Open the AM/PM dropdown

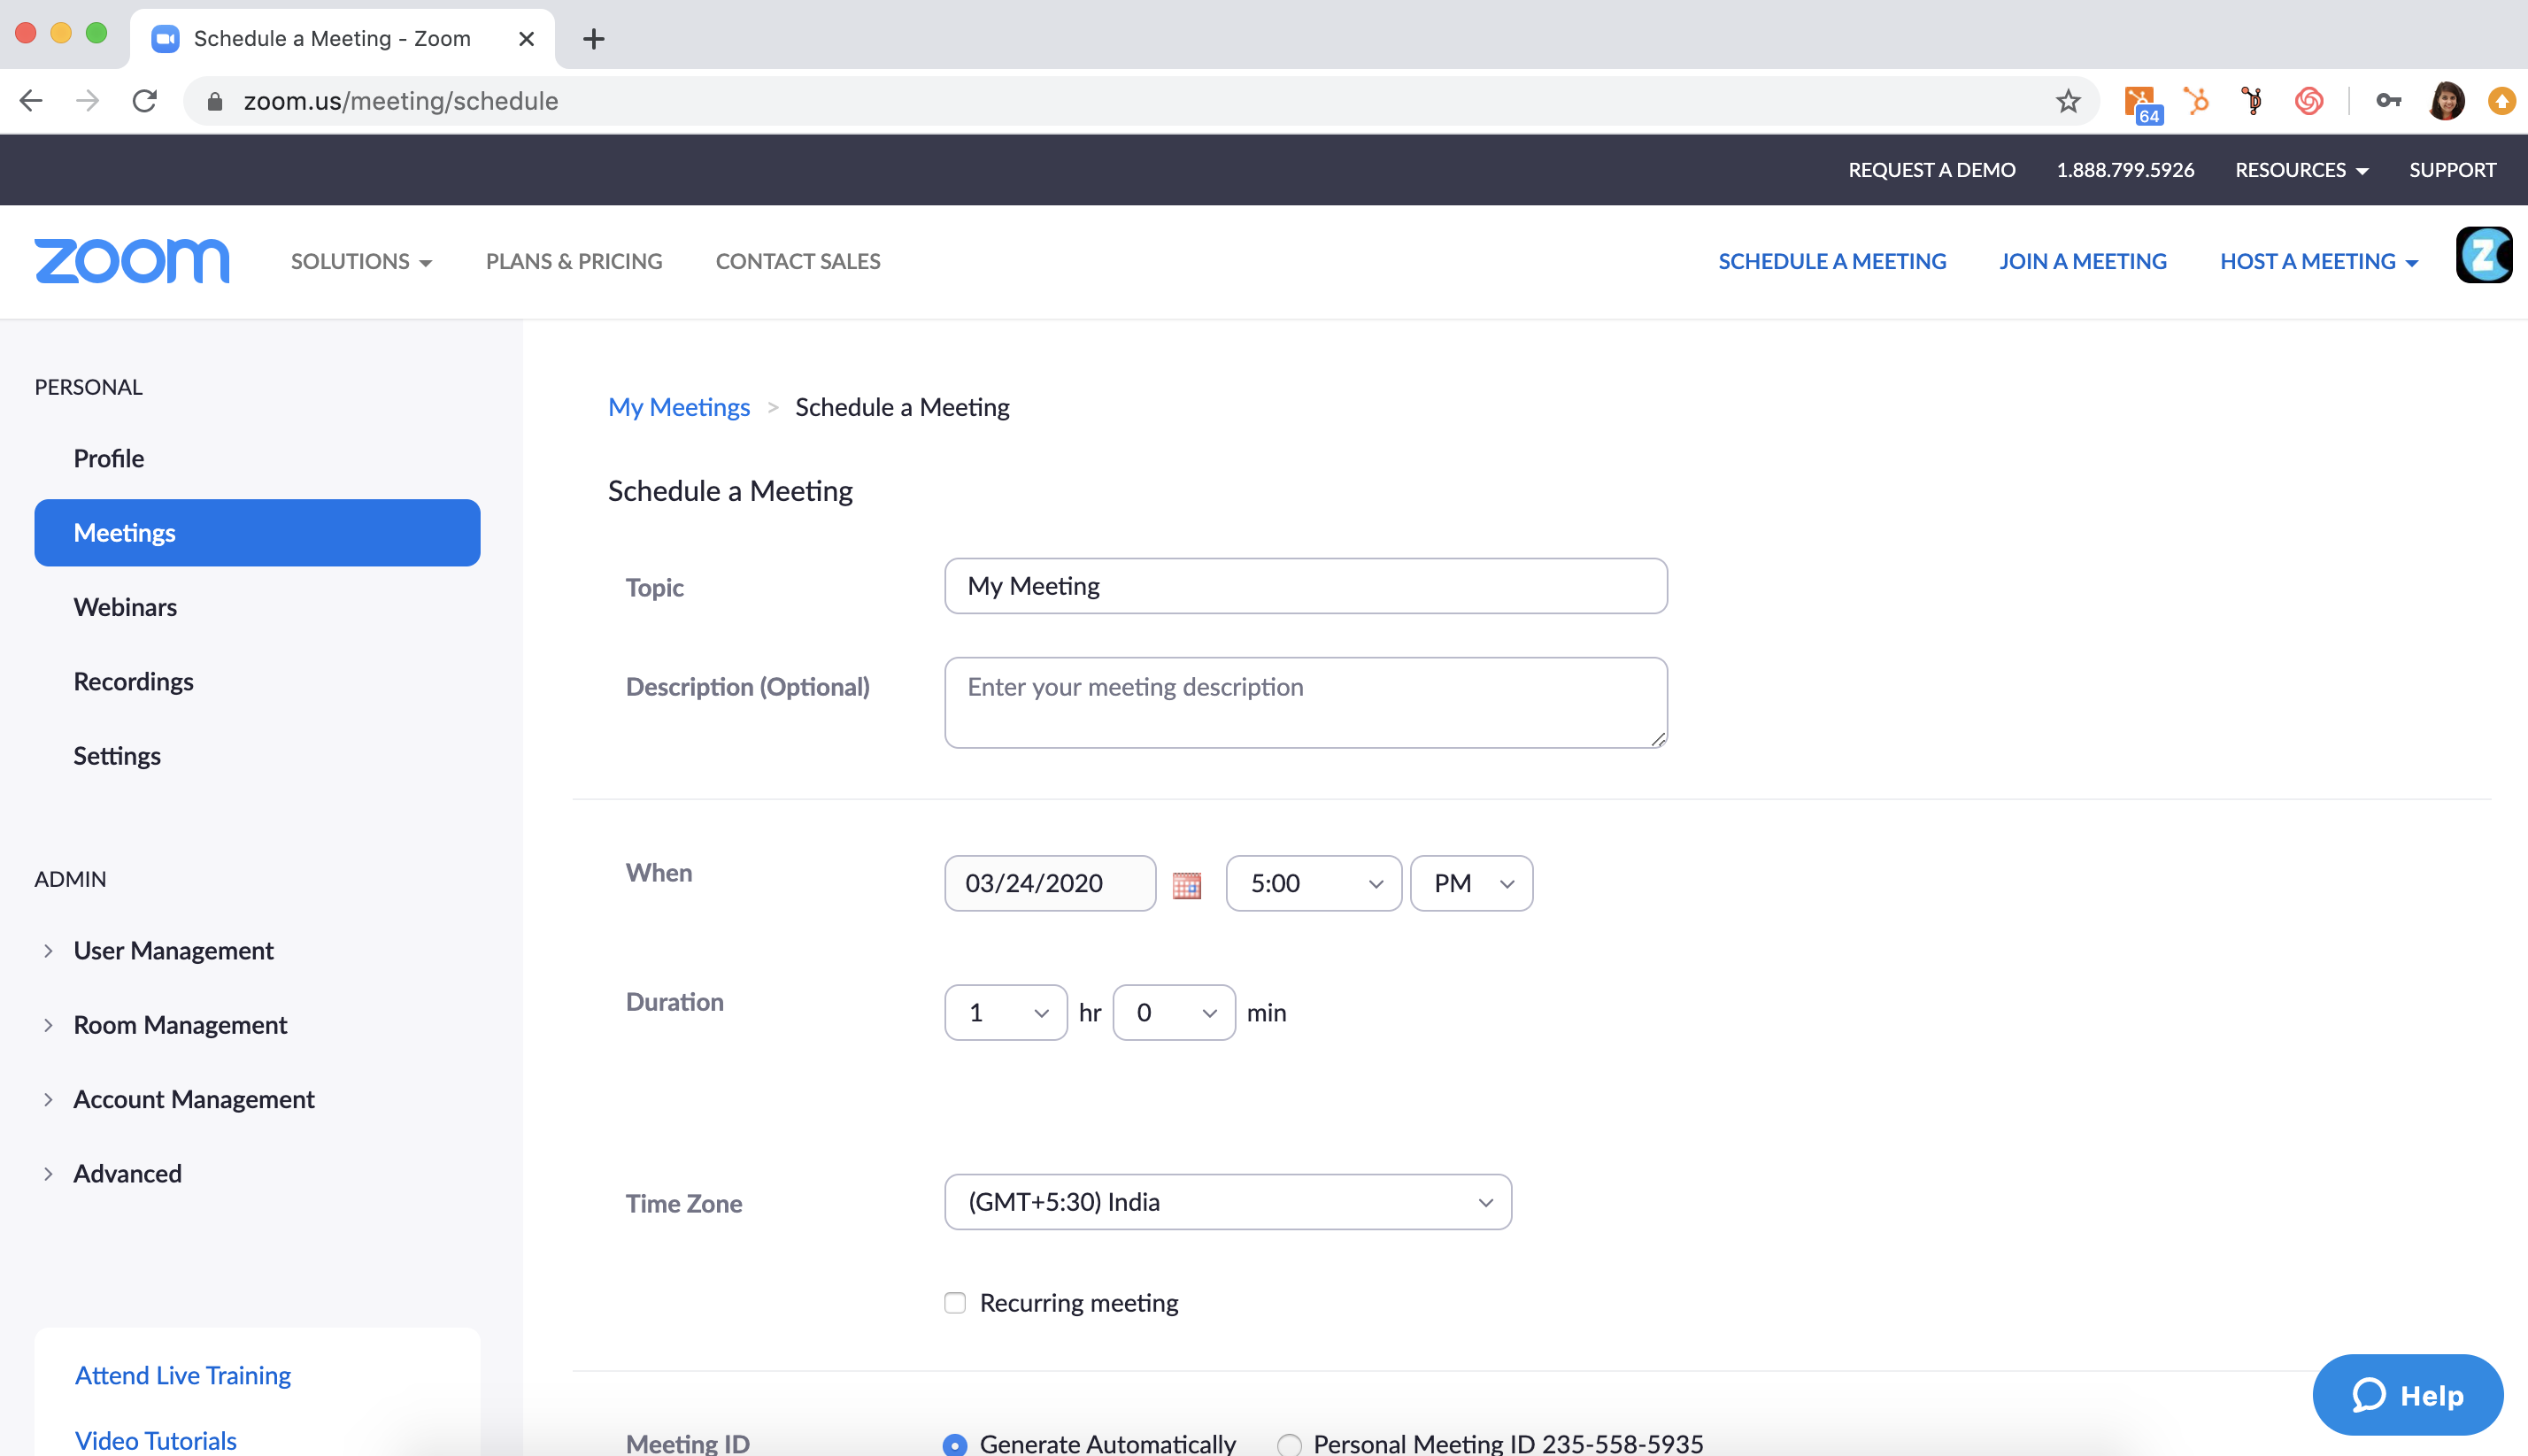pos(1471,883)
